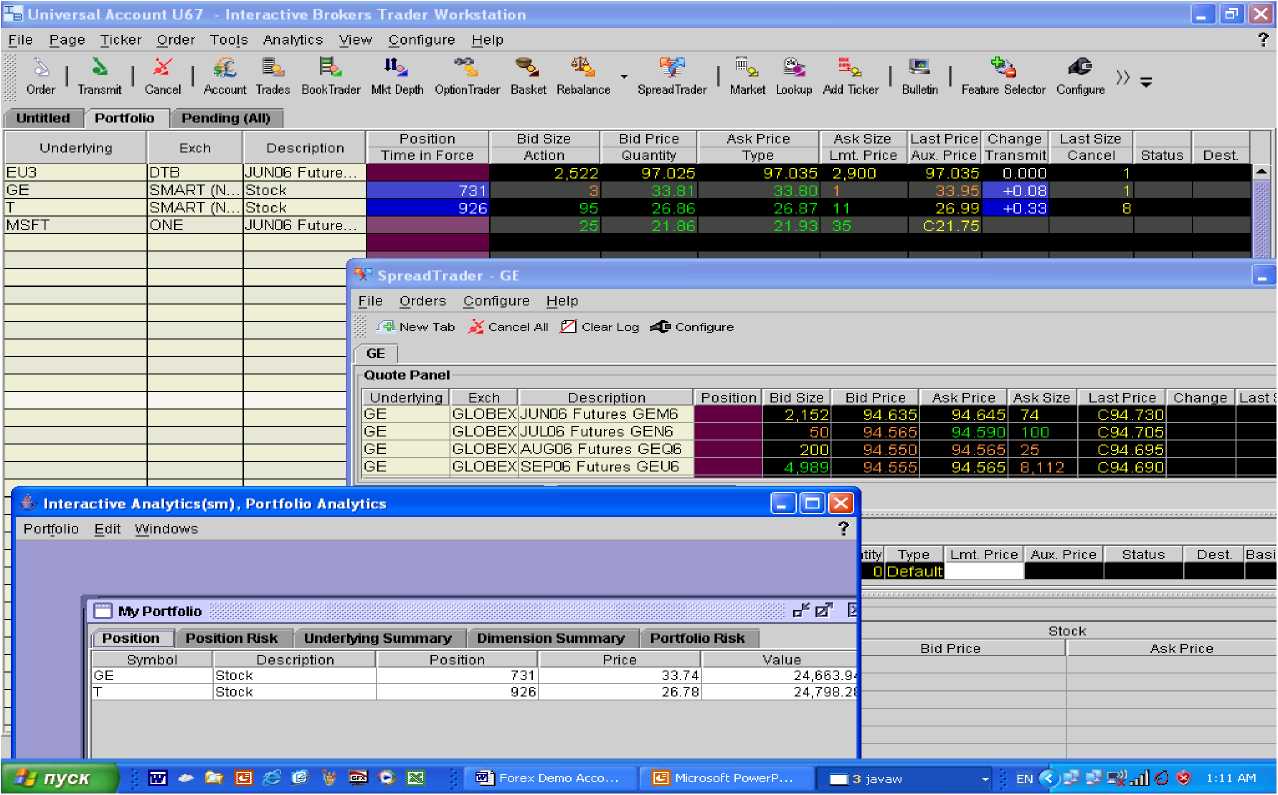Click Cancel All in SpreadTrader toolbar
Image resolution: width=1278 pixels, height=795 pixels.
click(508, 327)
